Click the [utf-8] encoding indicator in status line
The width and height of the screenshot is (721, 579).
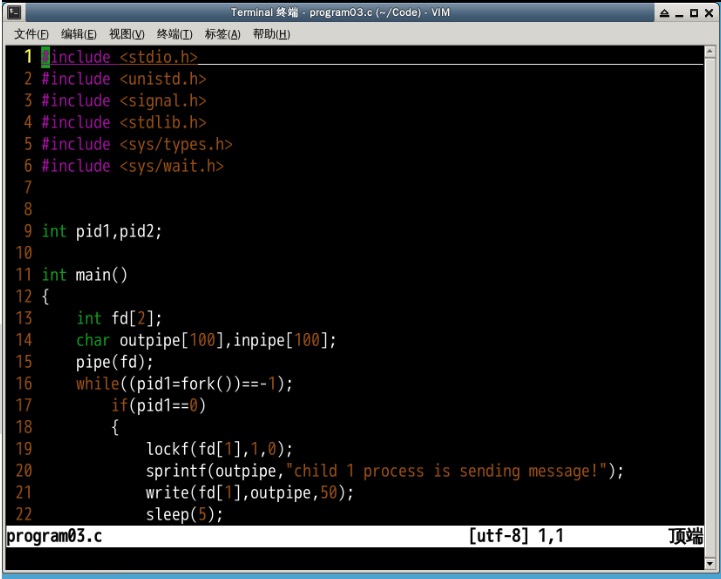tap(499, 536)
